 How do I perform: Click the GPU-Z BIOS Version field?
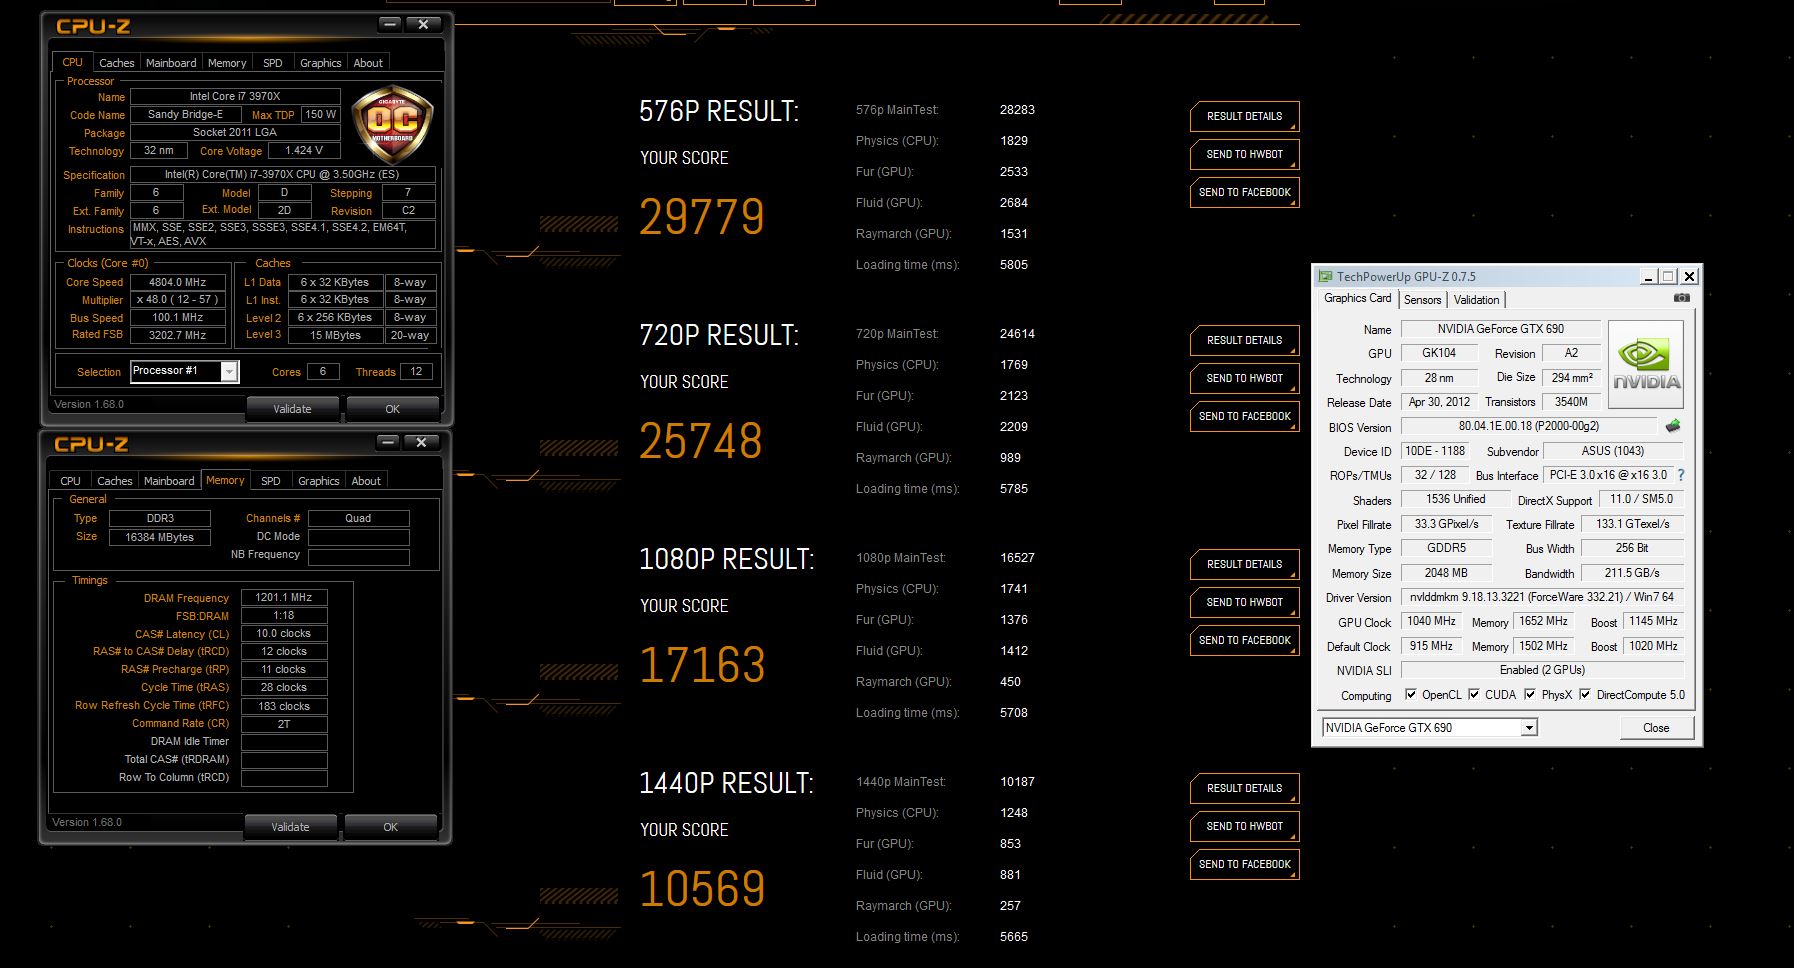(1529, 426)
